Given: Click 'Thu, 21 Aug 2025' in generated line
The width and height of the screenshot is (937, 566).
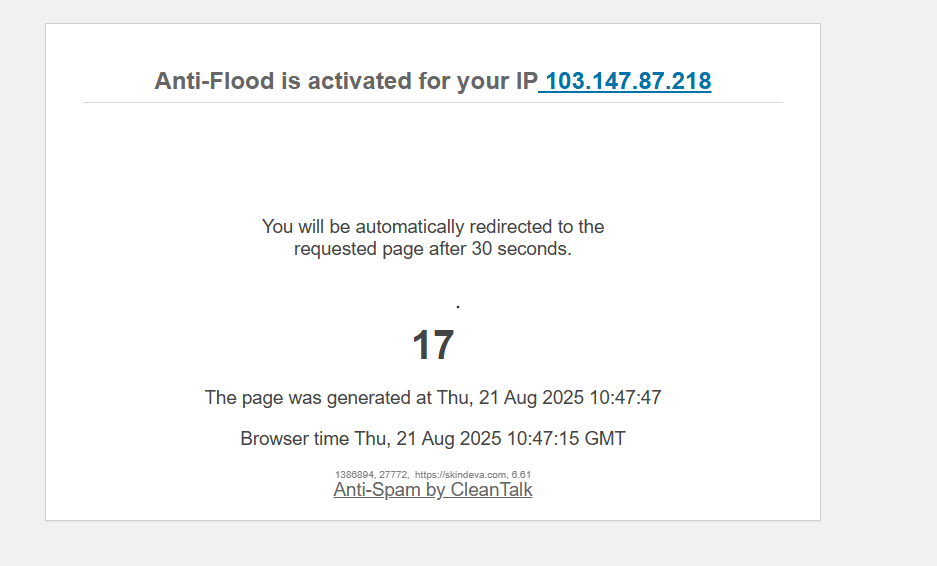Looking at the screenshot, I should (510, 397).
